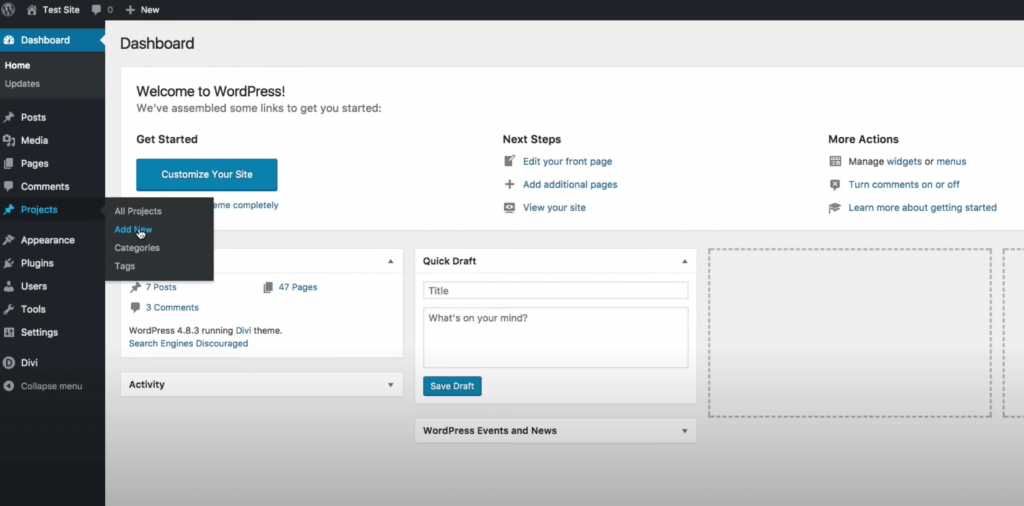Choose Add New under Projects
This screenshot has height=506, width=1024.
point(133,230)
